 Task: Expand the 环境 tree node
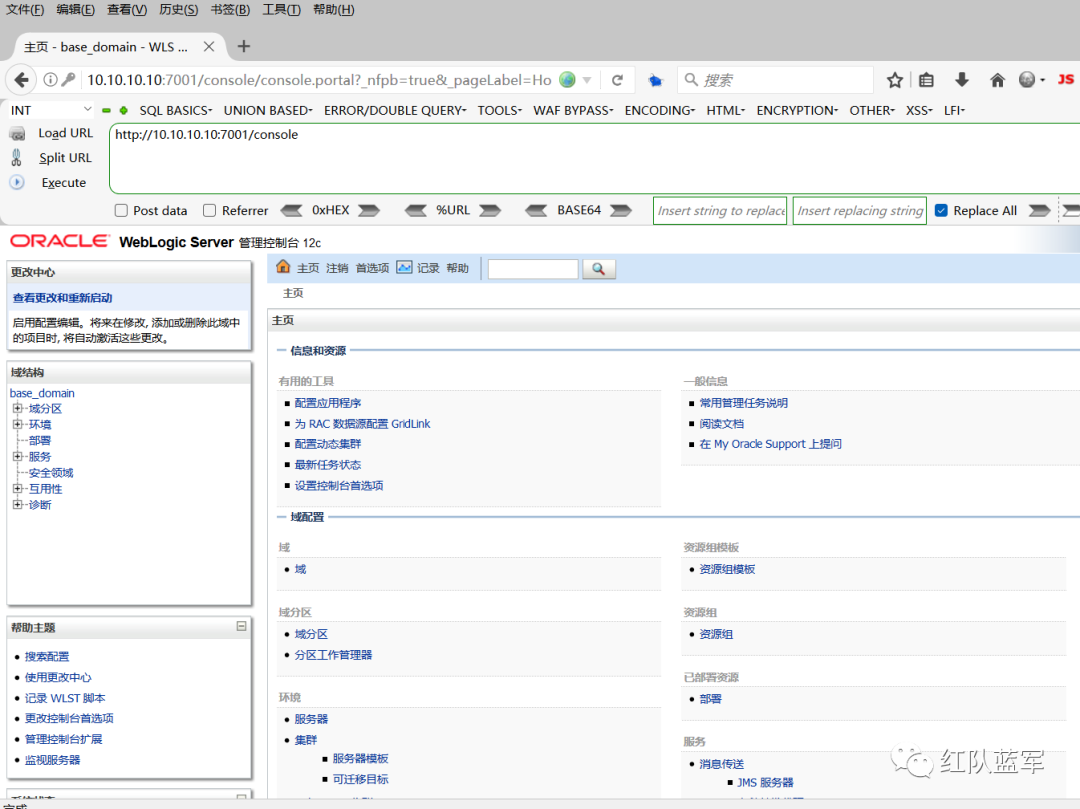click(x=17, y=424)
